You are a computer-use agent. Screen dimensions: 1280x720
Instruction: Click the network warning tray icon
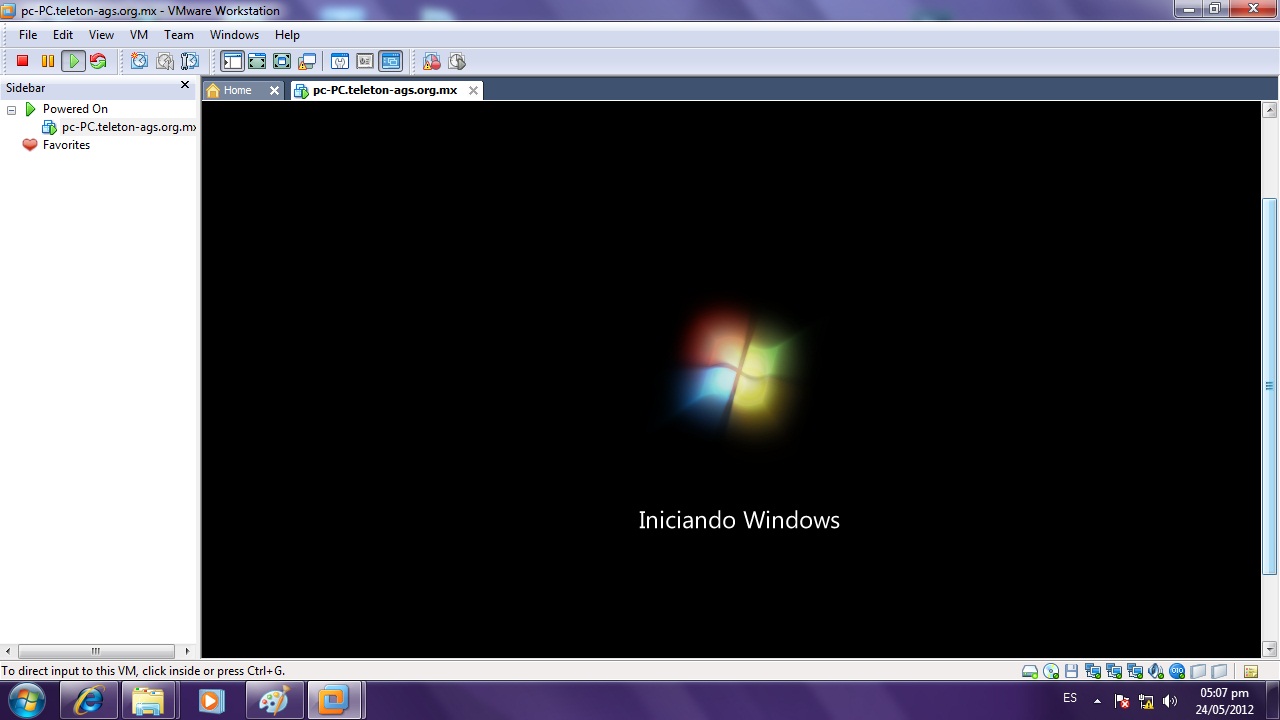(x=1146, y=701)
